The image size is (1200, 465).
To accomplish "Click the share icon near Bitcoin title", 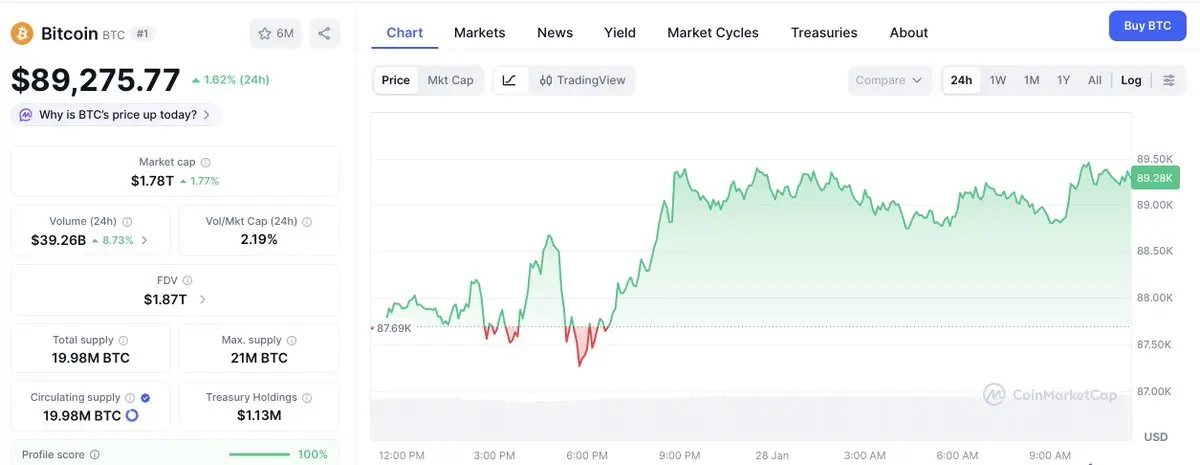I will [324, 33].
